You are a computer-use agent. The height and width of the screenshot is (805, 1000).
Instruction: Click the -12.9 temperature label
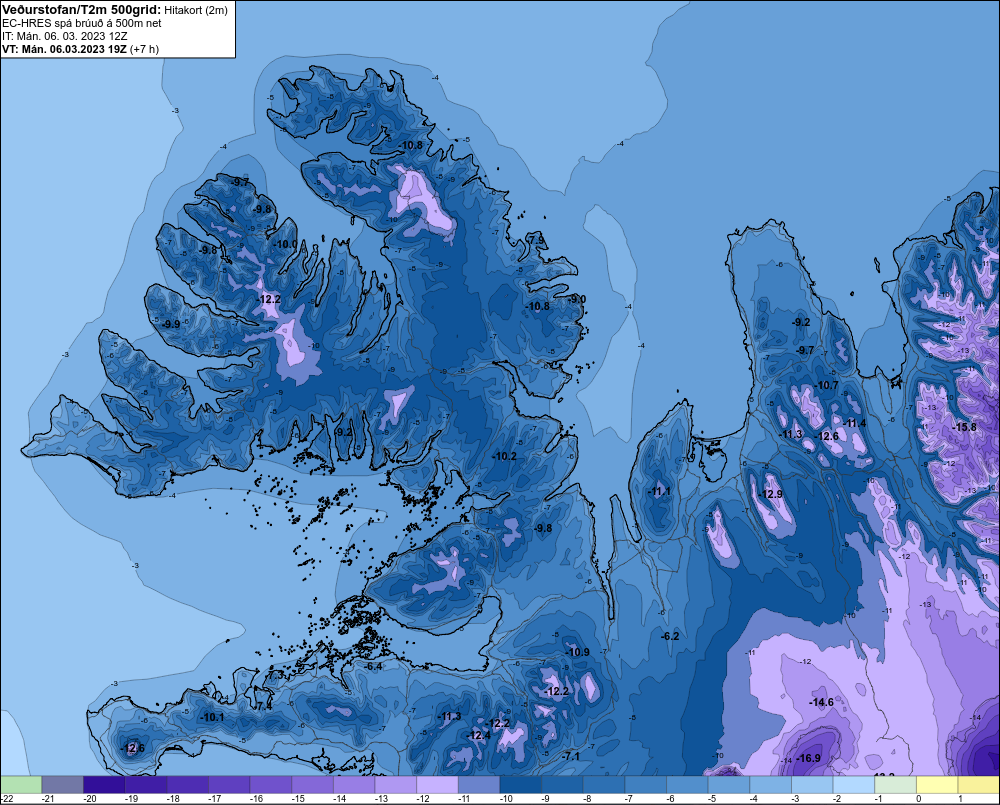tap(771, 494)
